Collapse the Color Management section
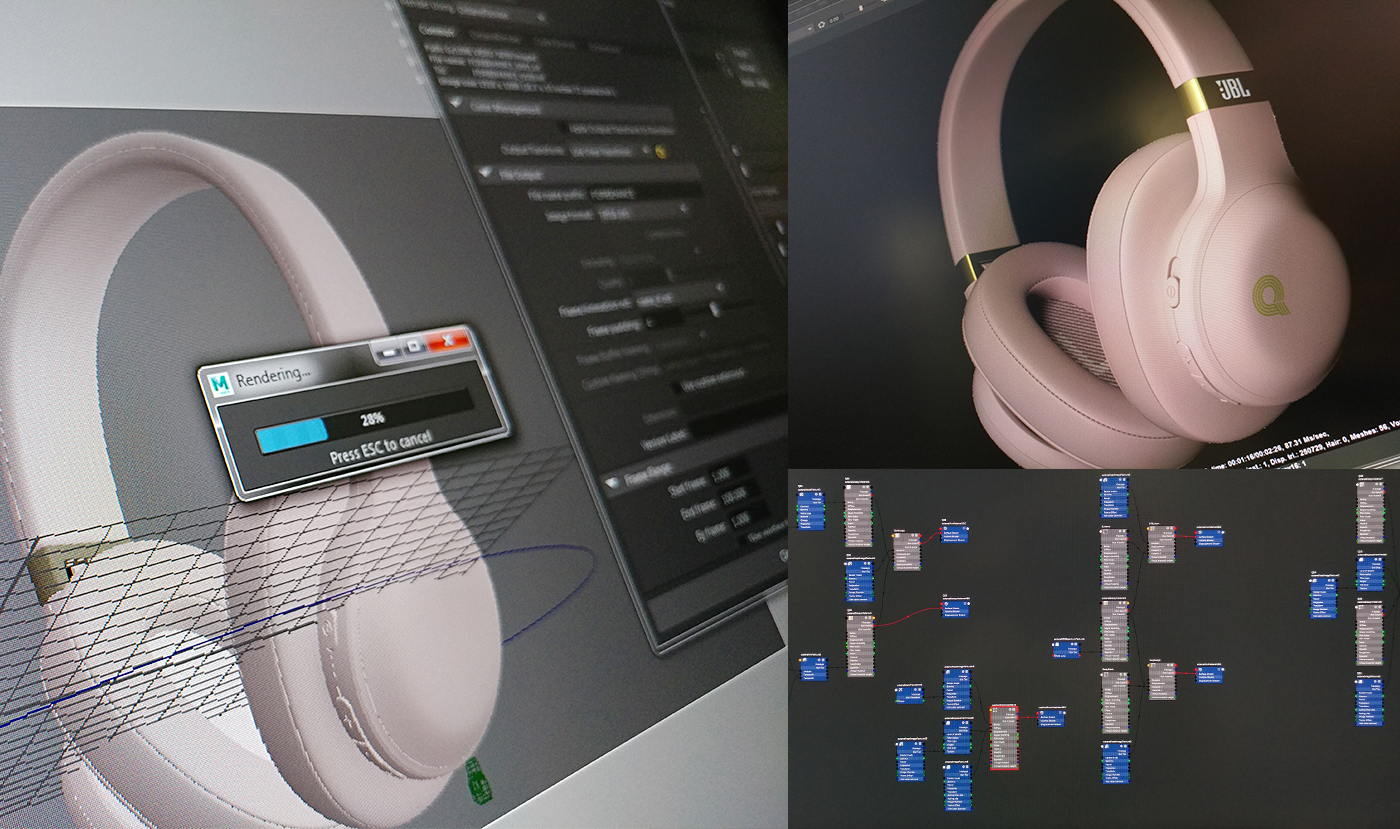This screenshot has height=829, width=1400. tap(457, 103)
